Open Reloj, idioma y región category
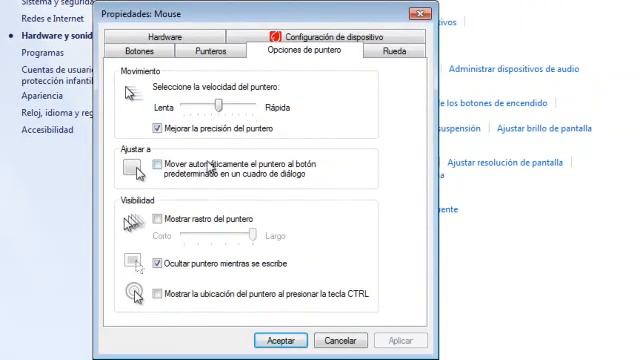 [57, 113]
